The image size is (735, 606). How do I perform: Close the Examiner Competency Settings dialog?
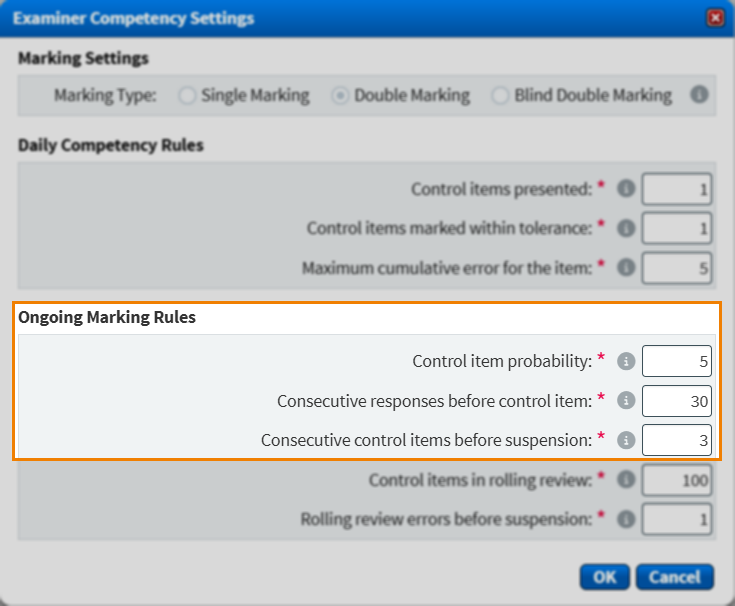tap(715, 18)
